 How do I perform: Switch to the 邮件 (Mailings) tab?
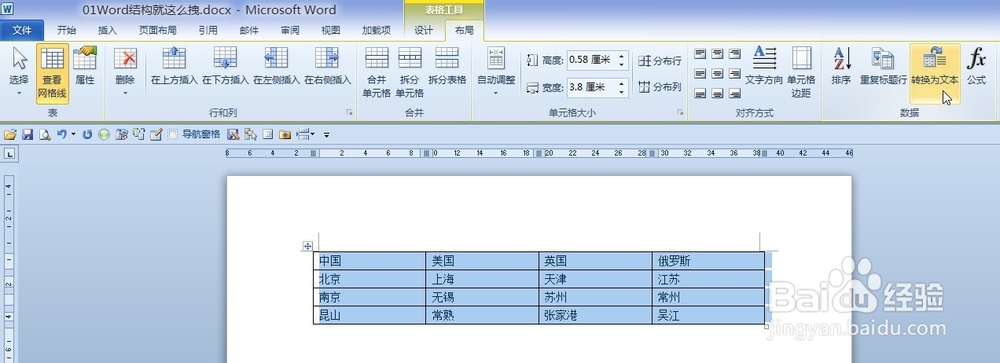point(249,30)
